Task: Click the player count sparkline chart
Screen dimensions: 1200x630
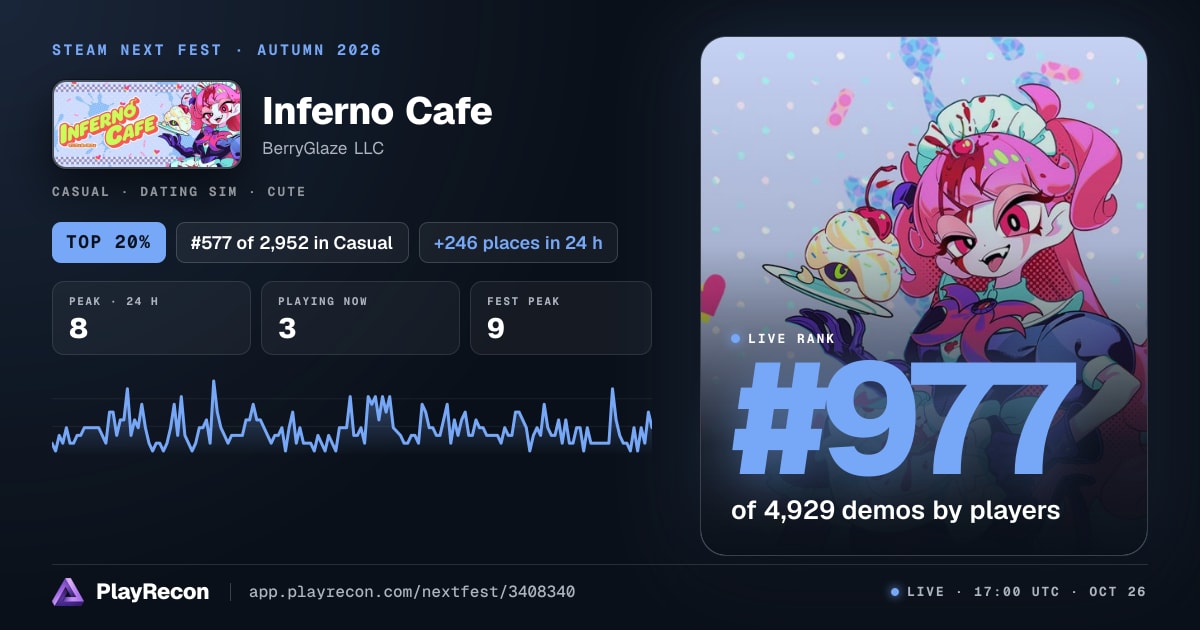Action: 352,418
